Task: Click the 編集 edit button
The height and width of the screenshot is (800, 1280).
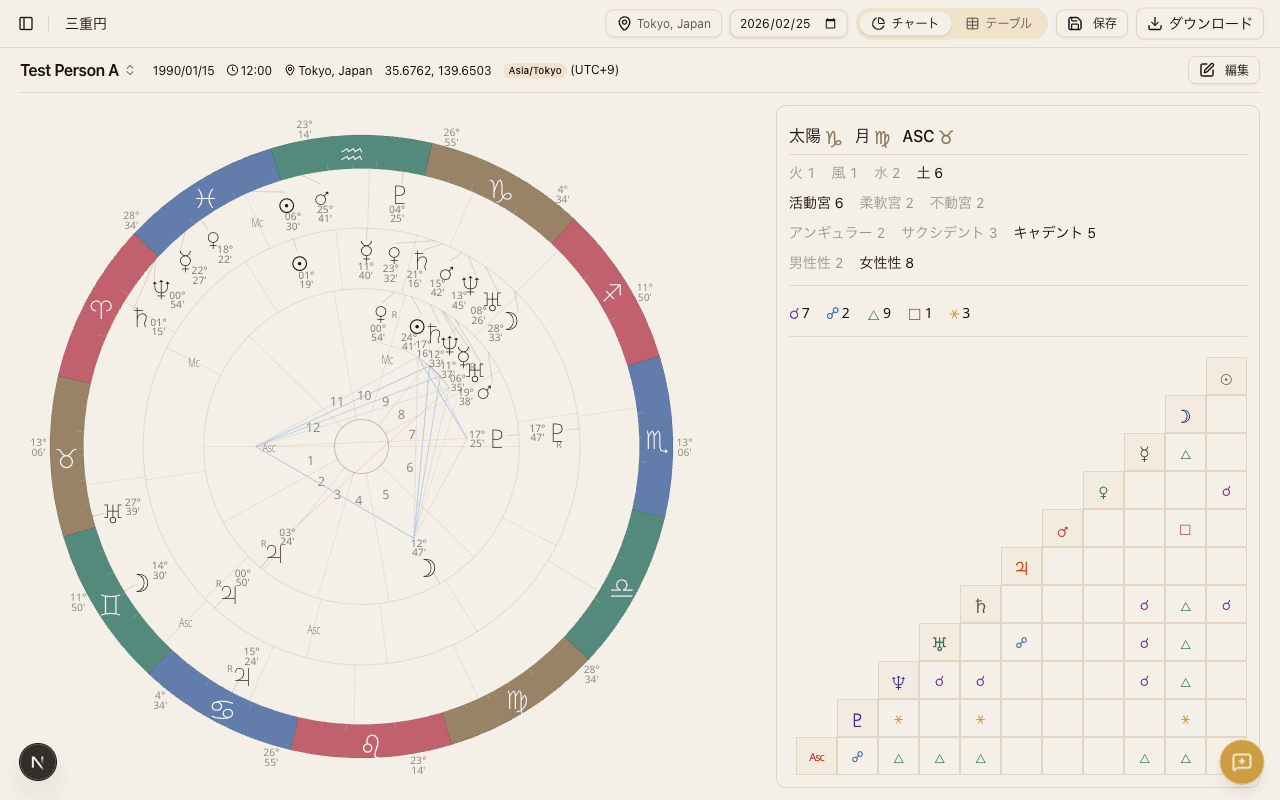Action: point(1223,70)
